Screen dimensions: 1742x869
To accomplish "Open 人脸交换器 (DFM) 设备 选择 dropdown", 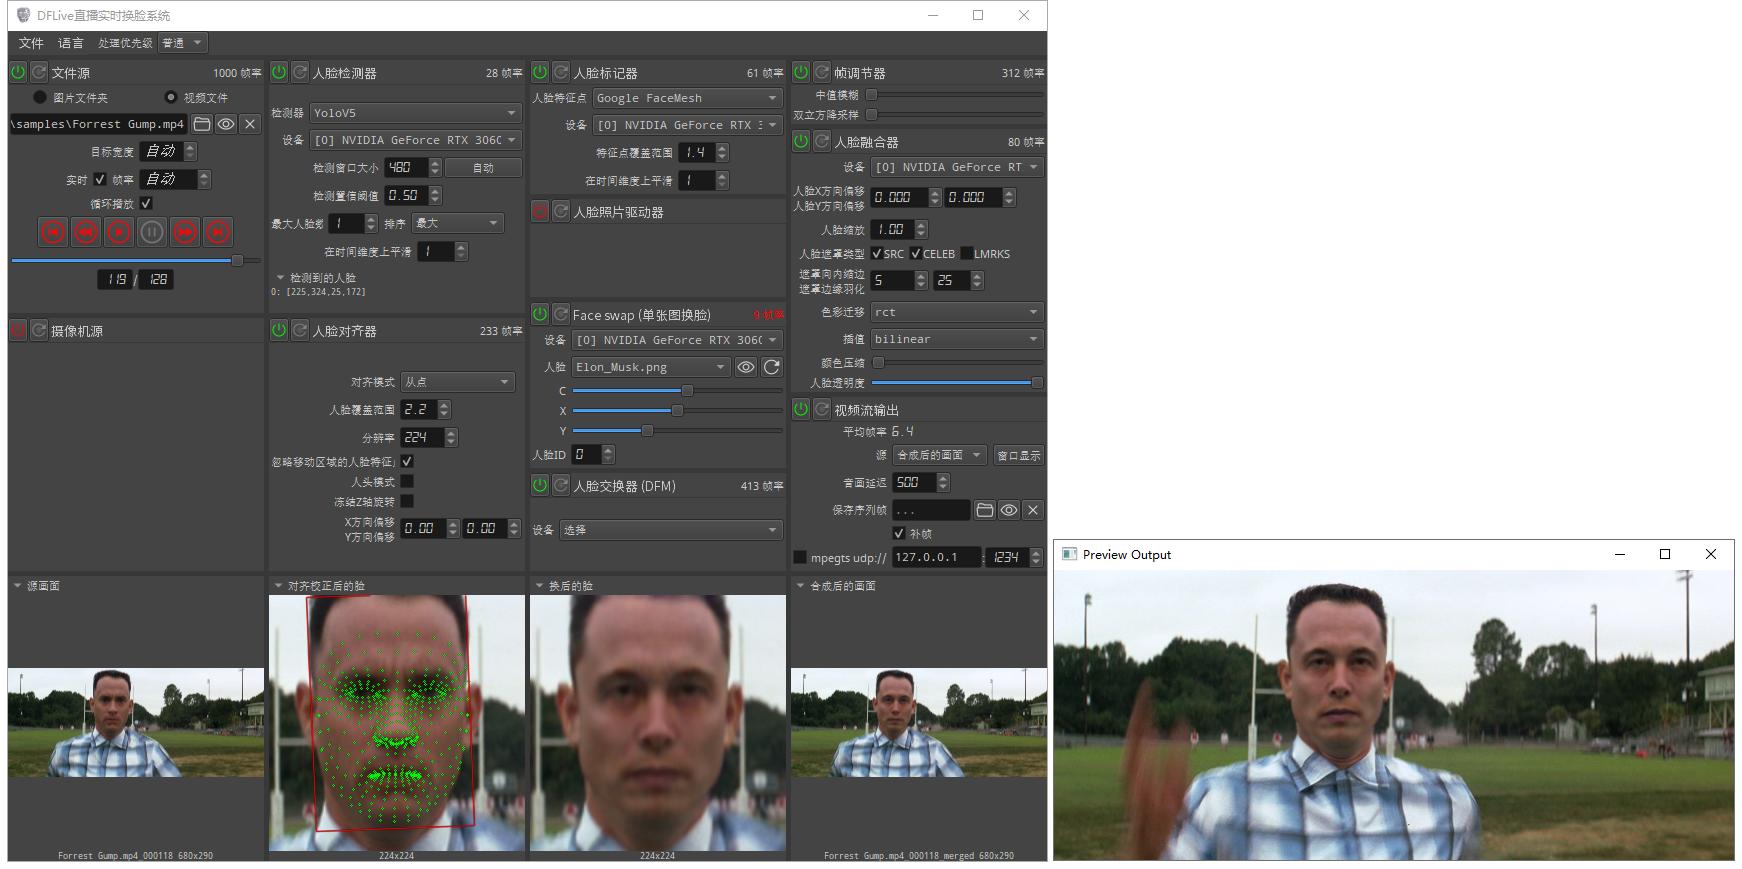I will point(671,530).
